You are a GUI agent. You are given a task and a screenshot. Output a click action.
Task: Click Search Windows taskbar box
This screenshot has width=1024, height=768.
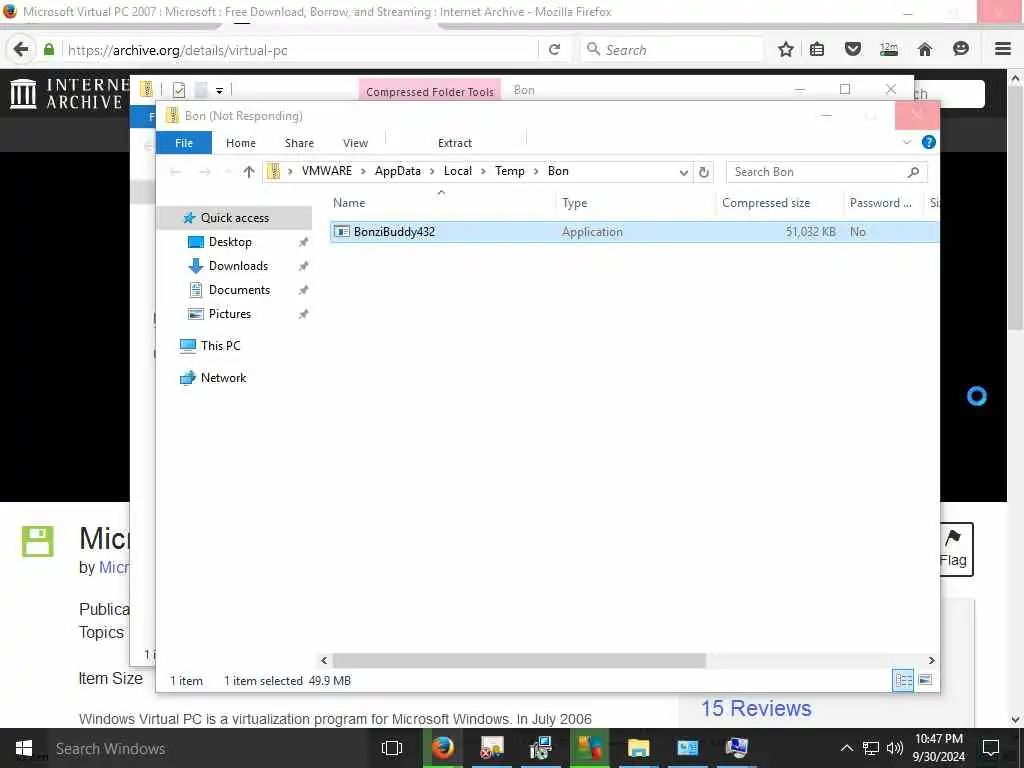click(x=209, y=748)
